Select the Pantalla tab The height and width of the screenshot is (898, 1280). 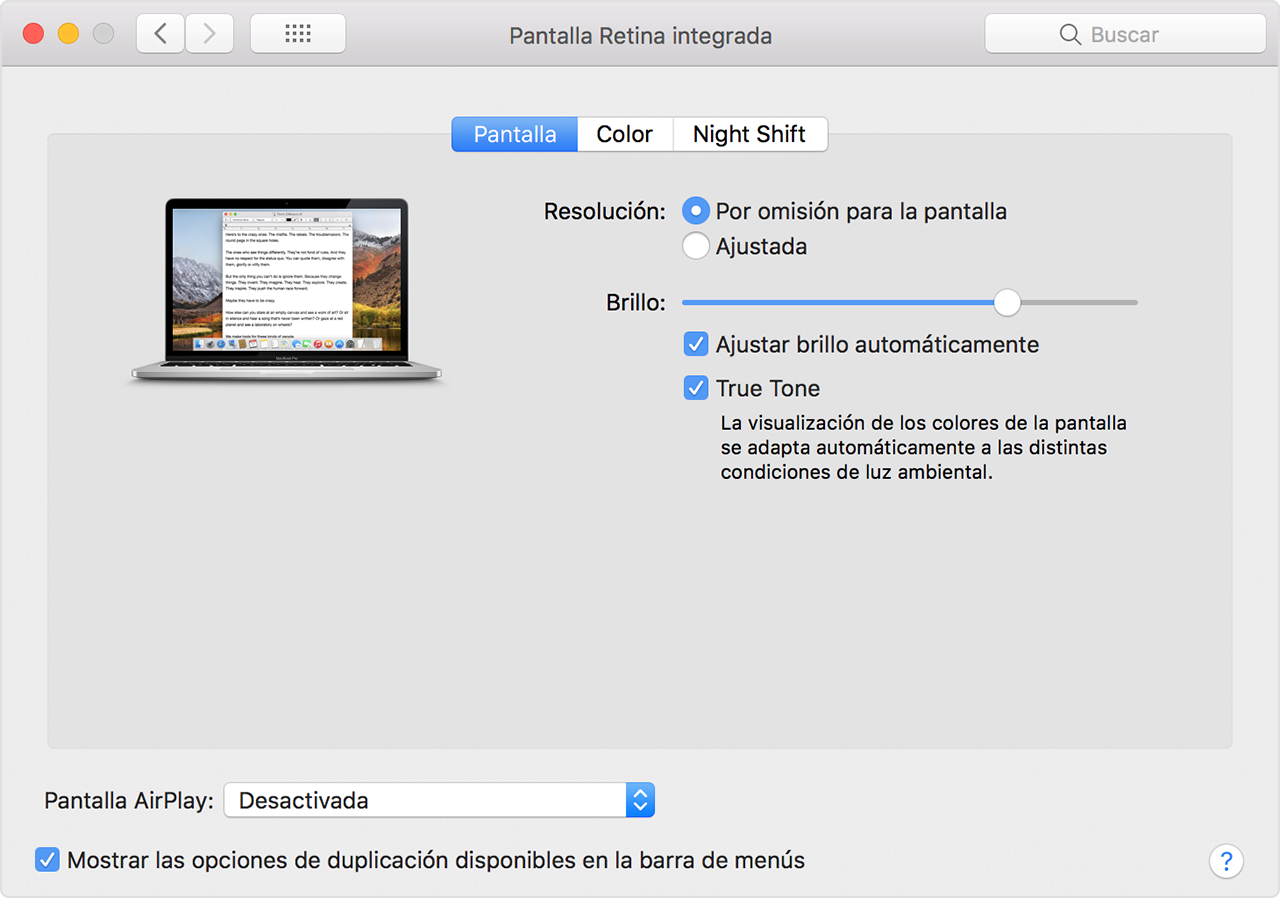(514, 135)
